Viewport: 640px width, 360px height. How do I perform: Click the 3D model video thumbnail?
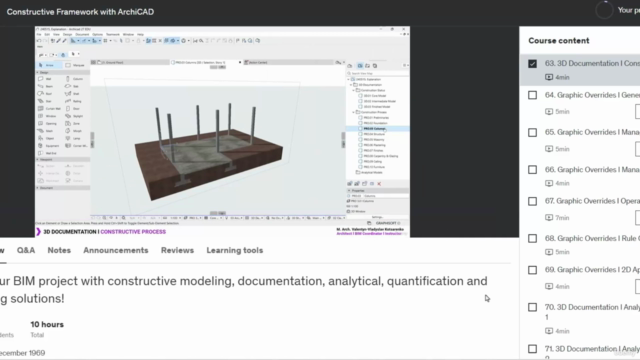coord(222,131)
